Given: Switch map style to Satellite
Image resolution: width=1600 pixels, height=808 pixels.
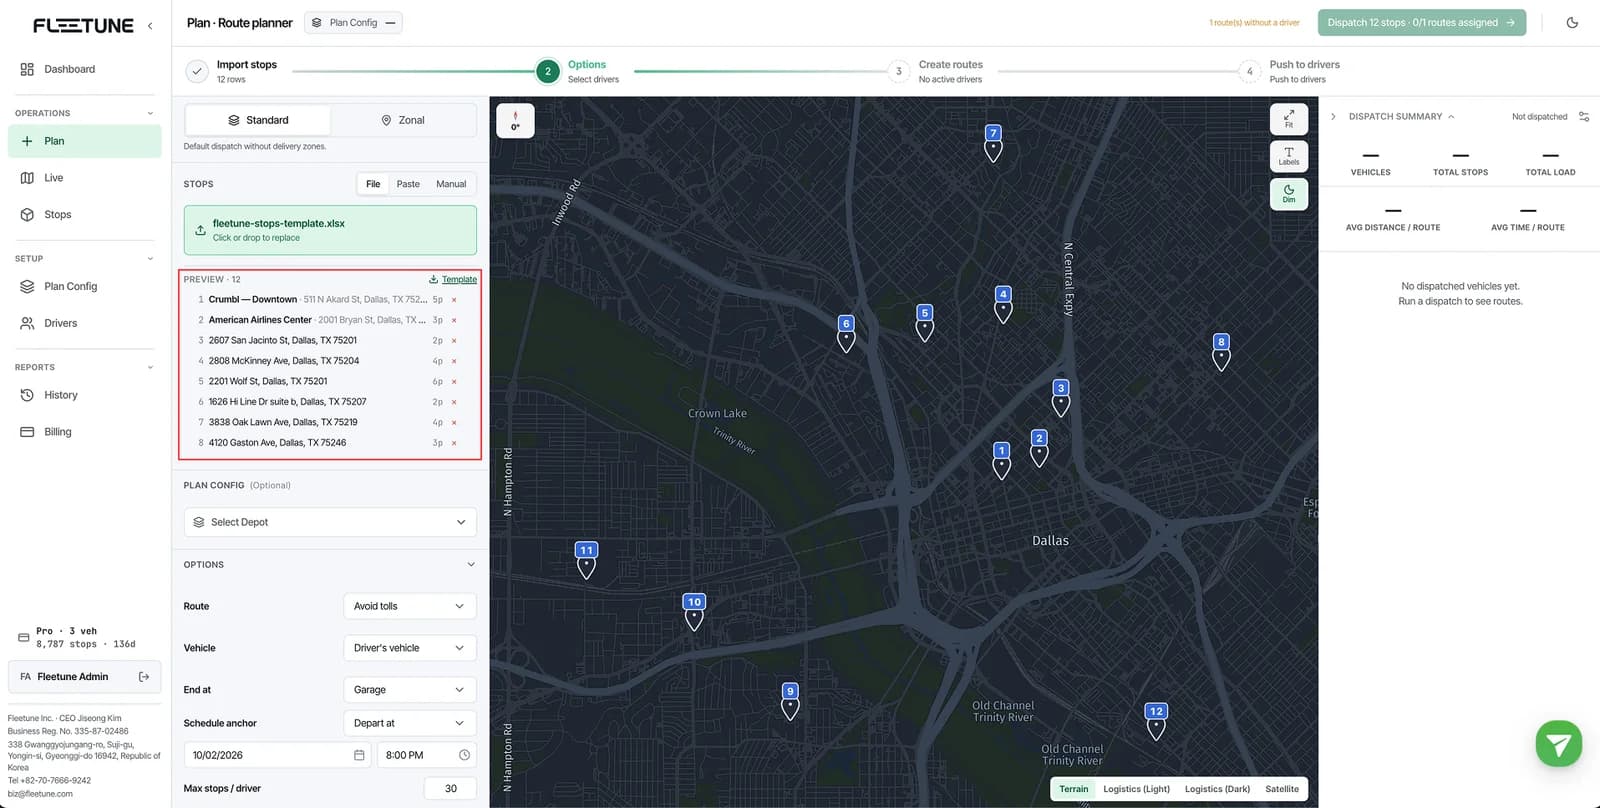Looking at the screenshot, I should point(1281,789).
